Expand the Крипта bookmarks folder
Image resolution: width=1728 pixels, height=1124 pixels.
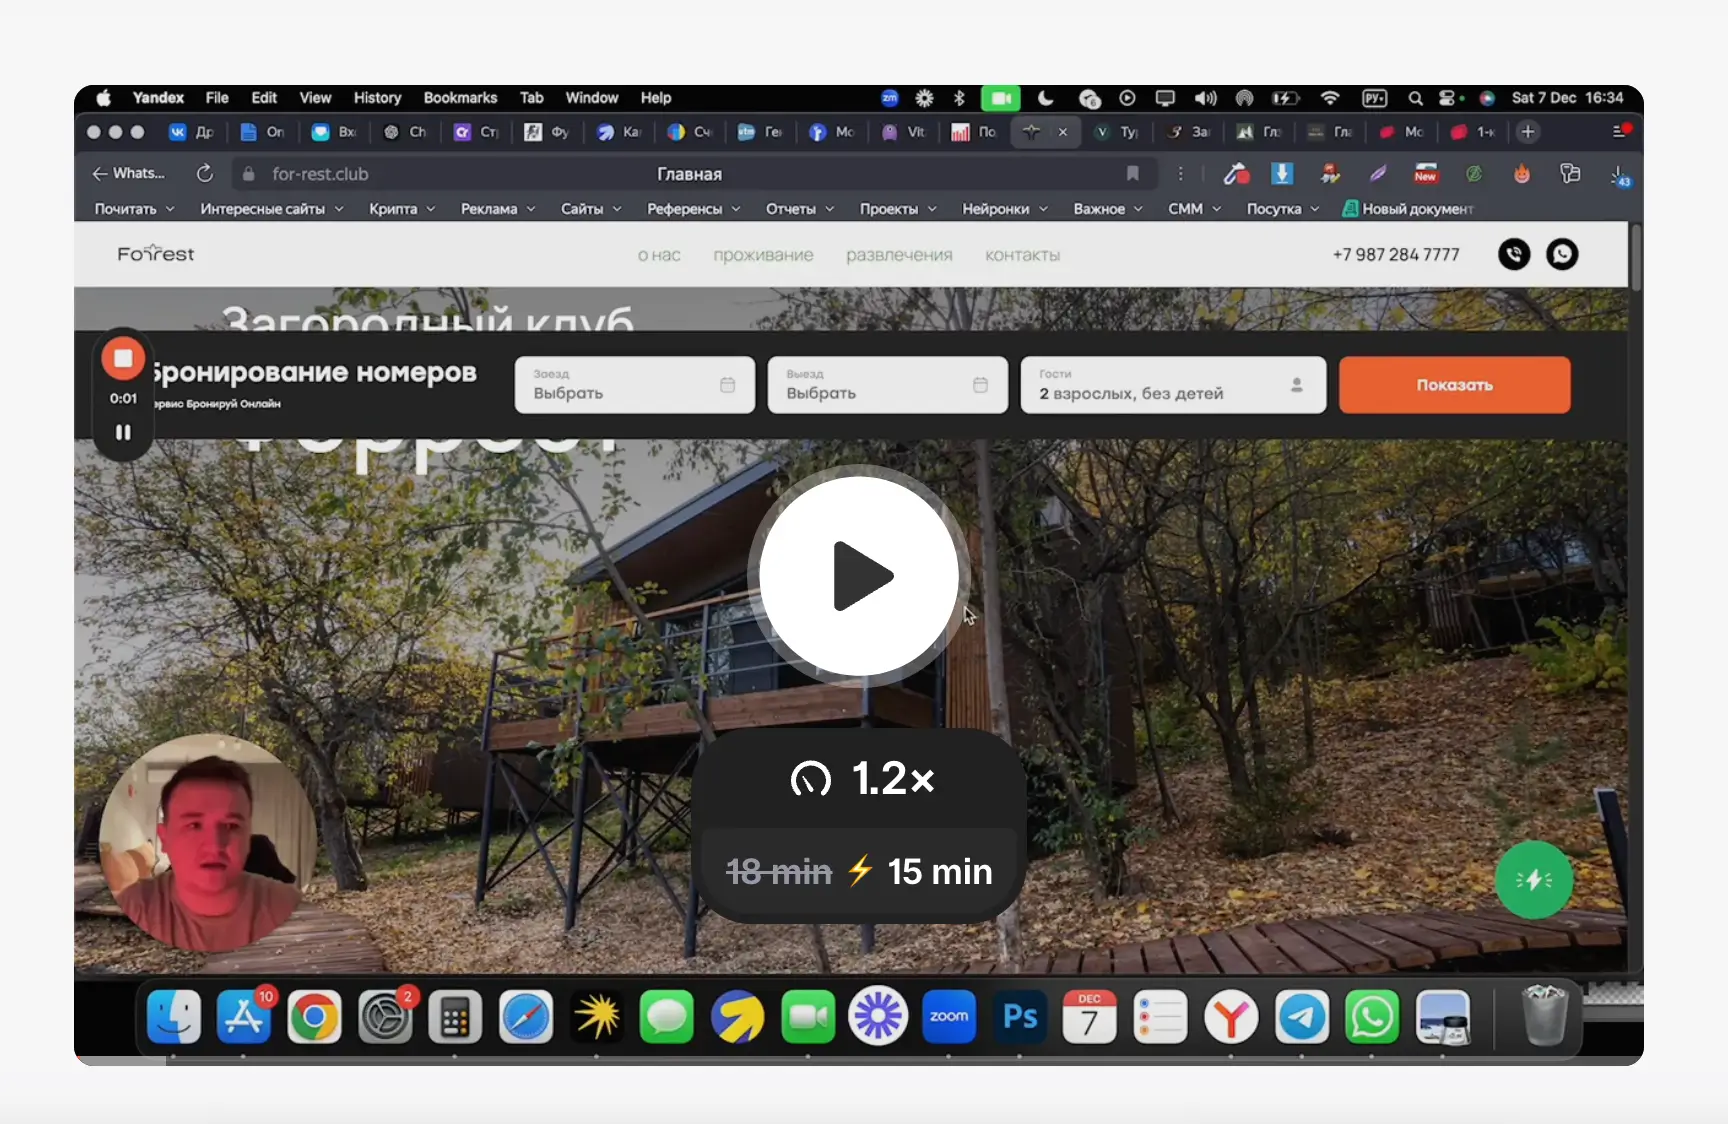[402, 209]
